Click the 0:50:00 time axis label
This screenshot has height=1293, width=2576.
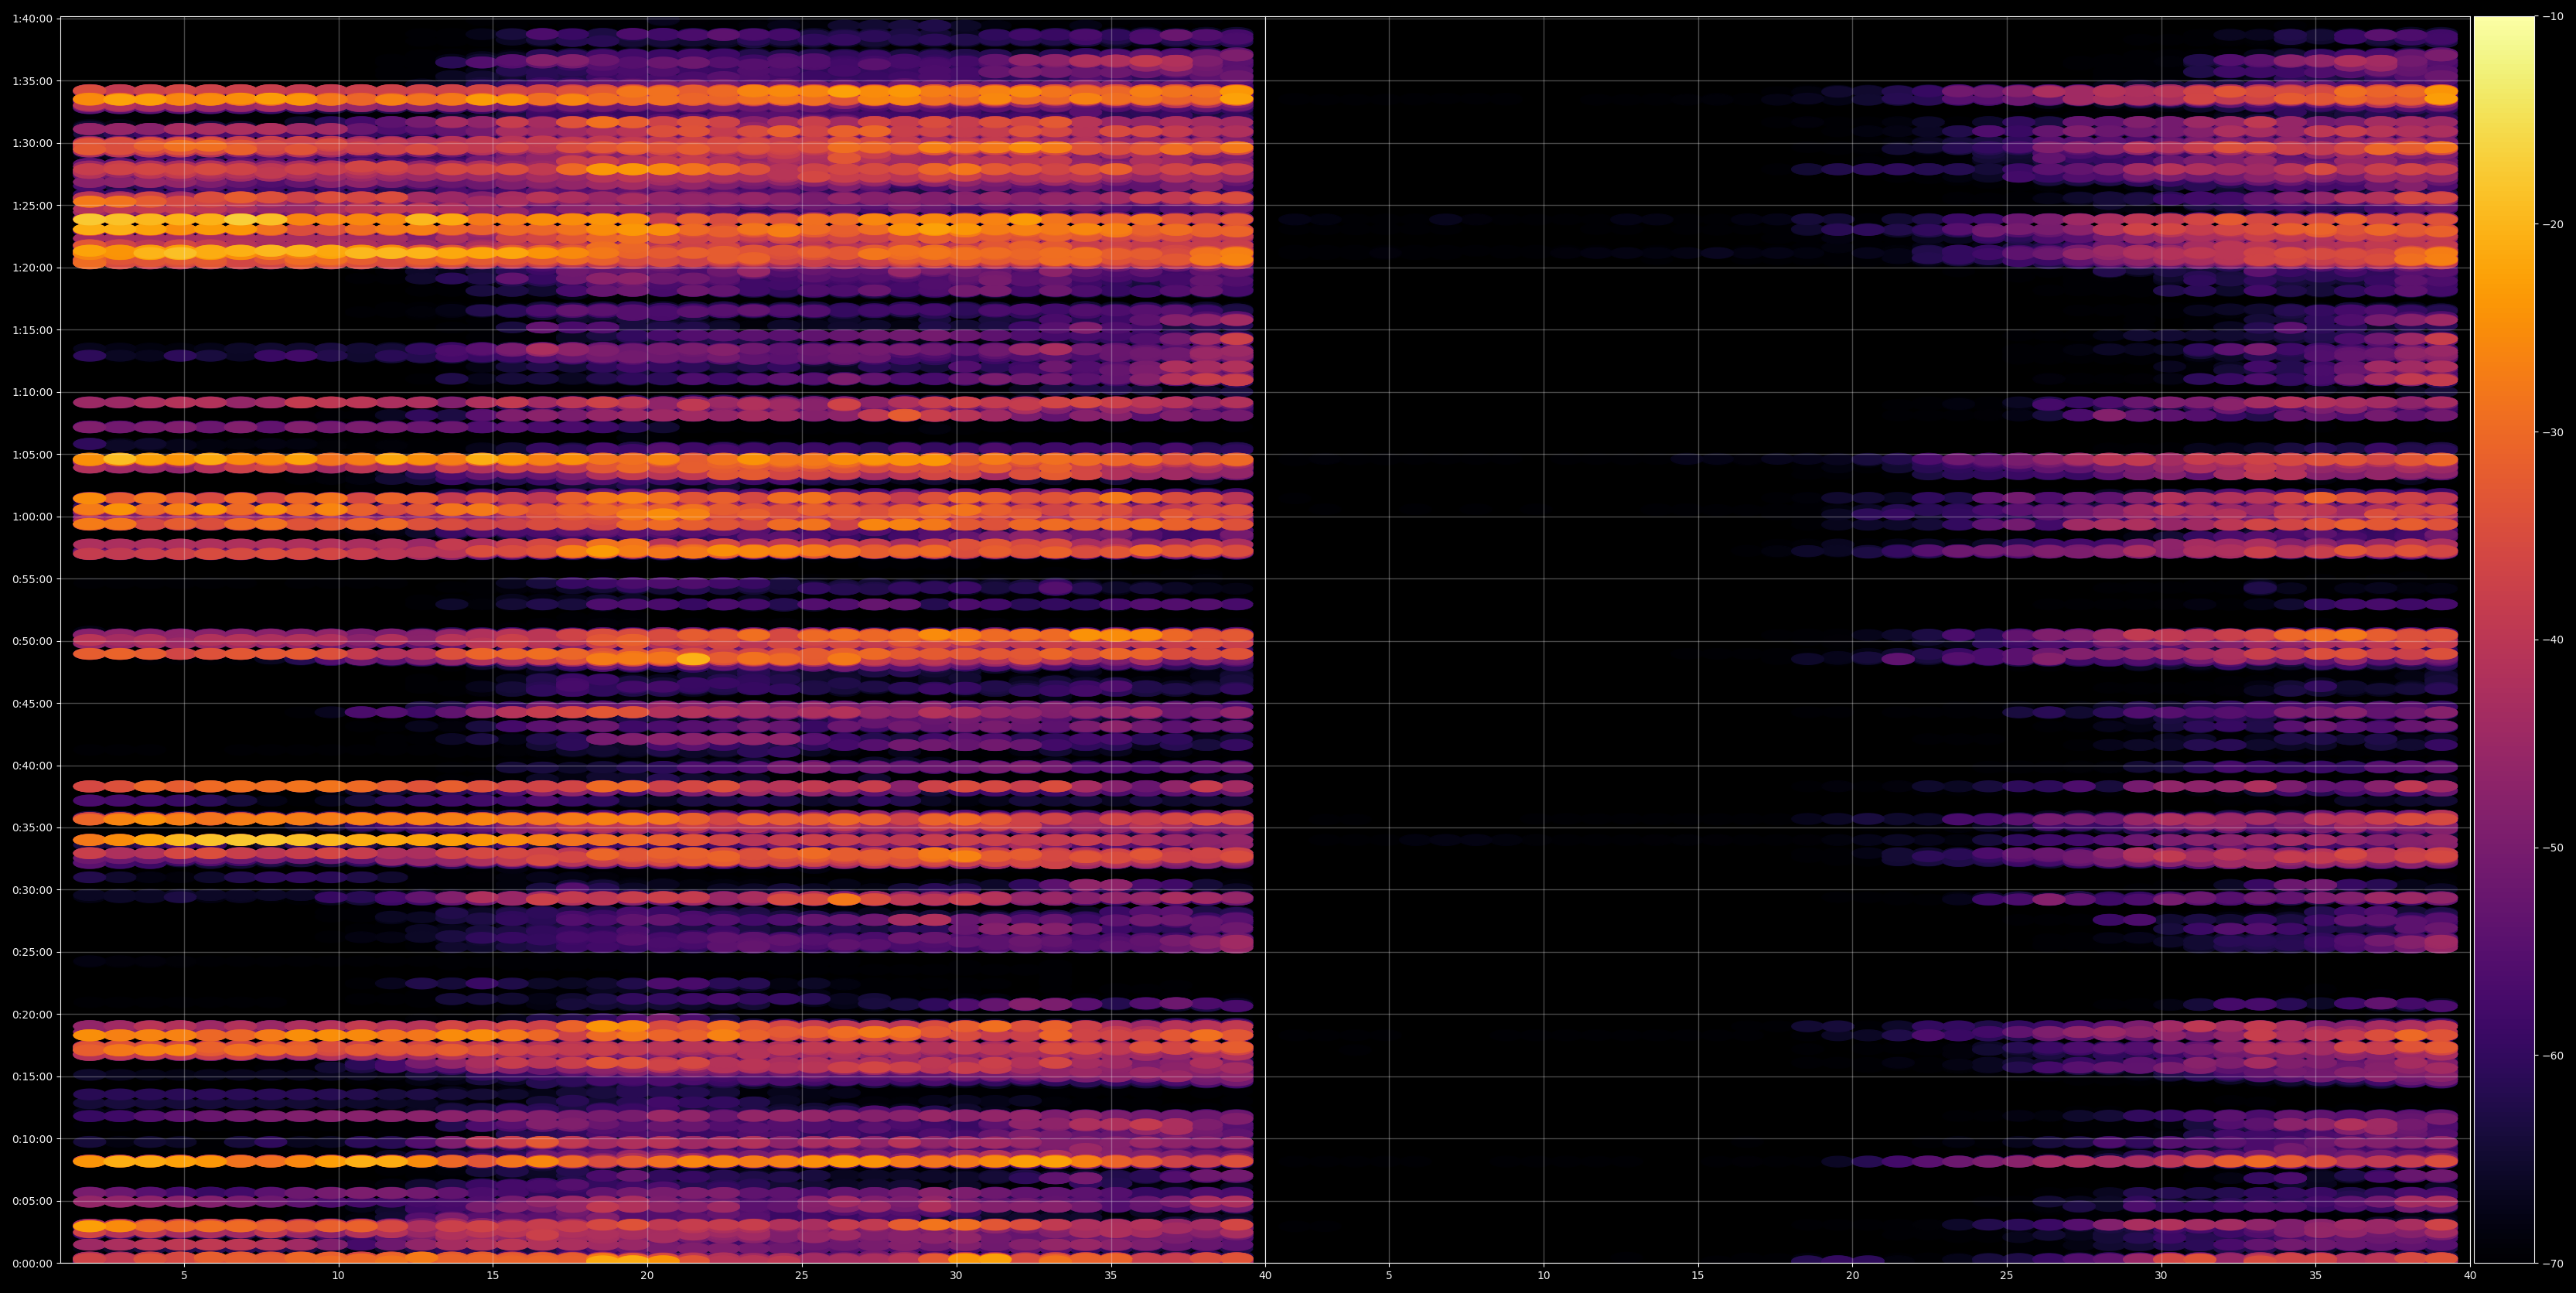tap(32, 641)
